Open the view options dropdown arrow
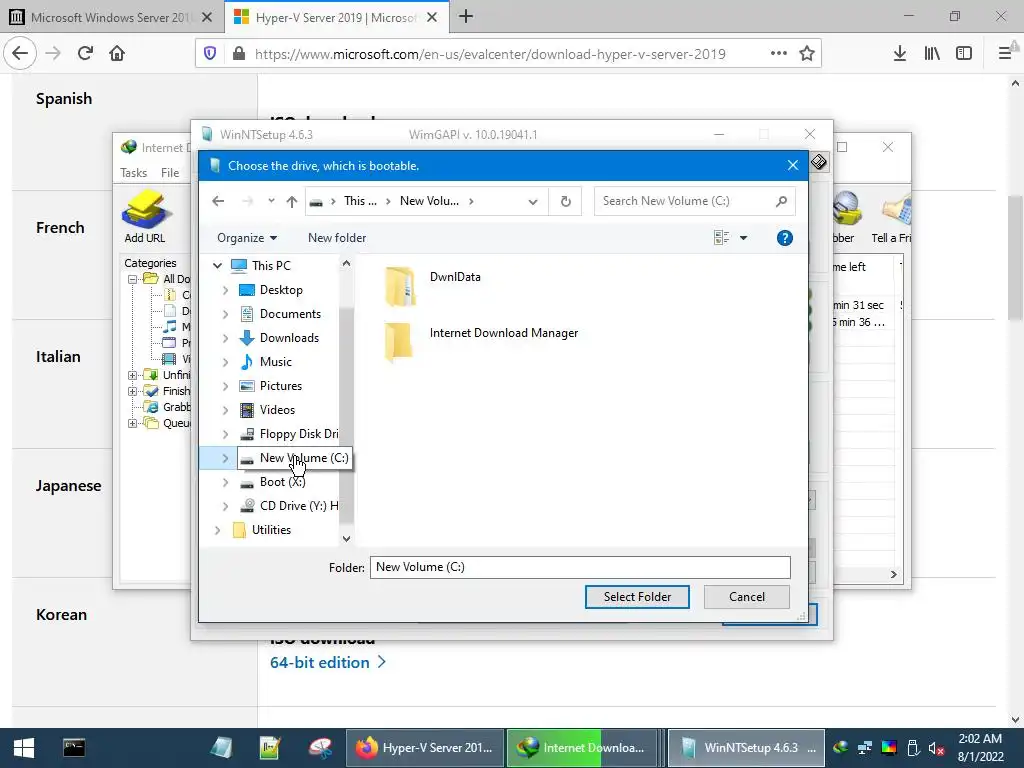Image resolution: width=1024 pixels, height=768 pixels. tap(743, 238)
